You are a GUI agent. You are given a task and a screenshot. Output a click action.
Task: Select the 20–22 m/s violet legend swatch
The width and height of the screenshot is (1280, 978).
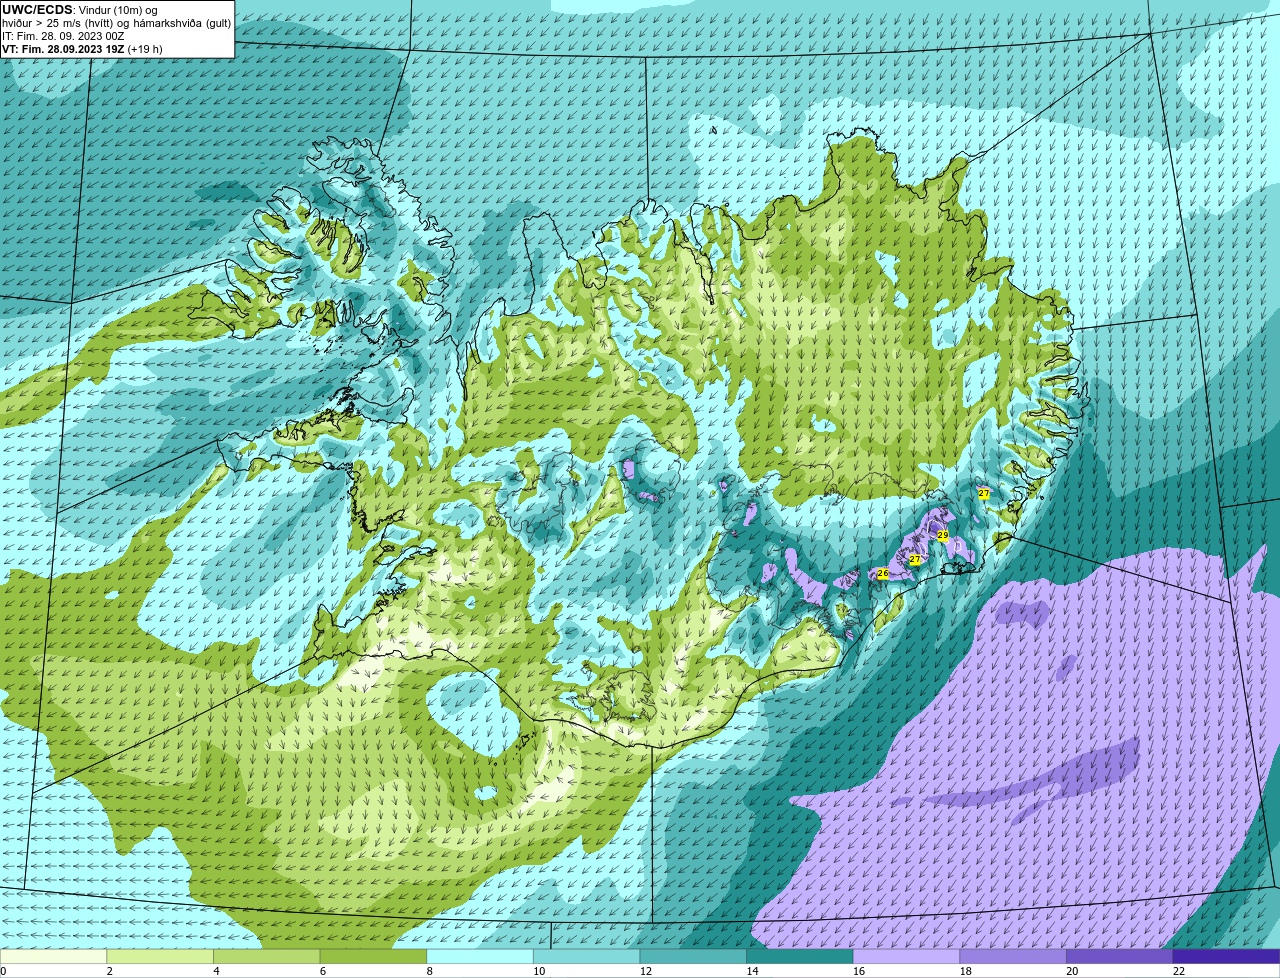1120,956
